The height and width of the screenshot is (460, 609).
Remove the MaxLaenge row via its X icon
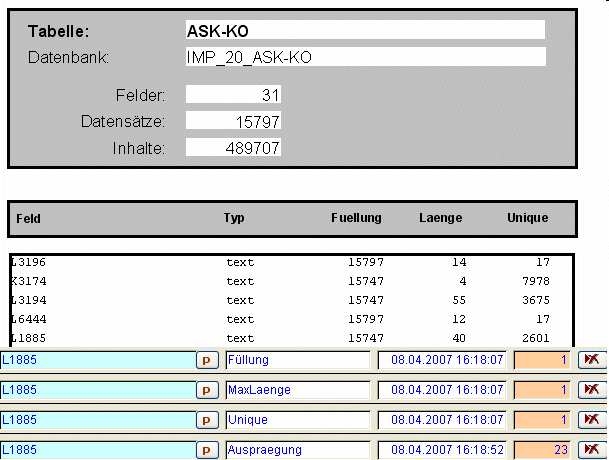[591, 389]
